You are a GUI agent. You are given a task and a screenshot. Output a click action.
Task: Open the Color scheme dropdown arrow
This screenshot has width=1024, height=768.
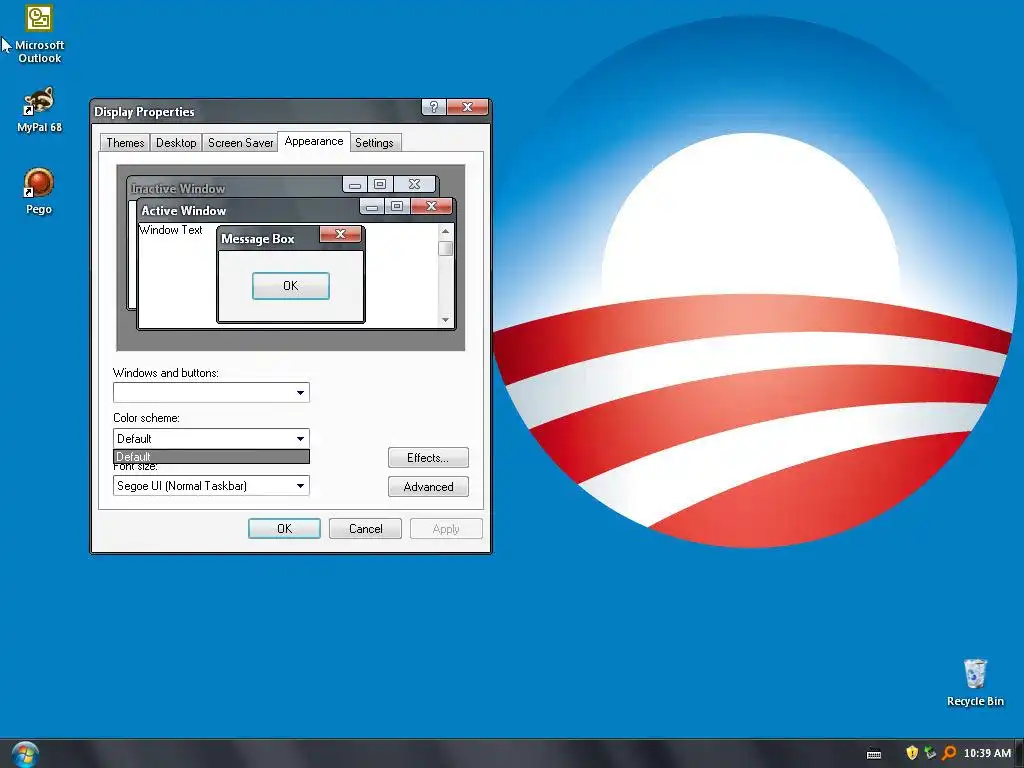click(300, 439)
